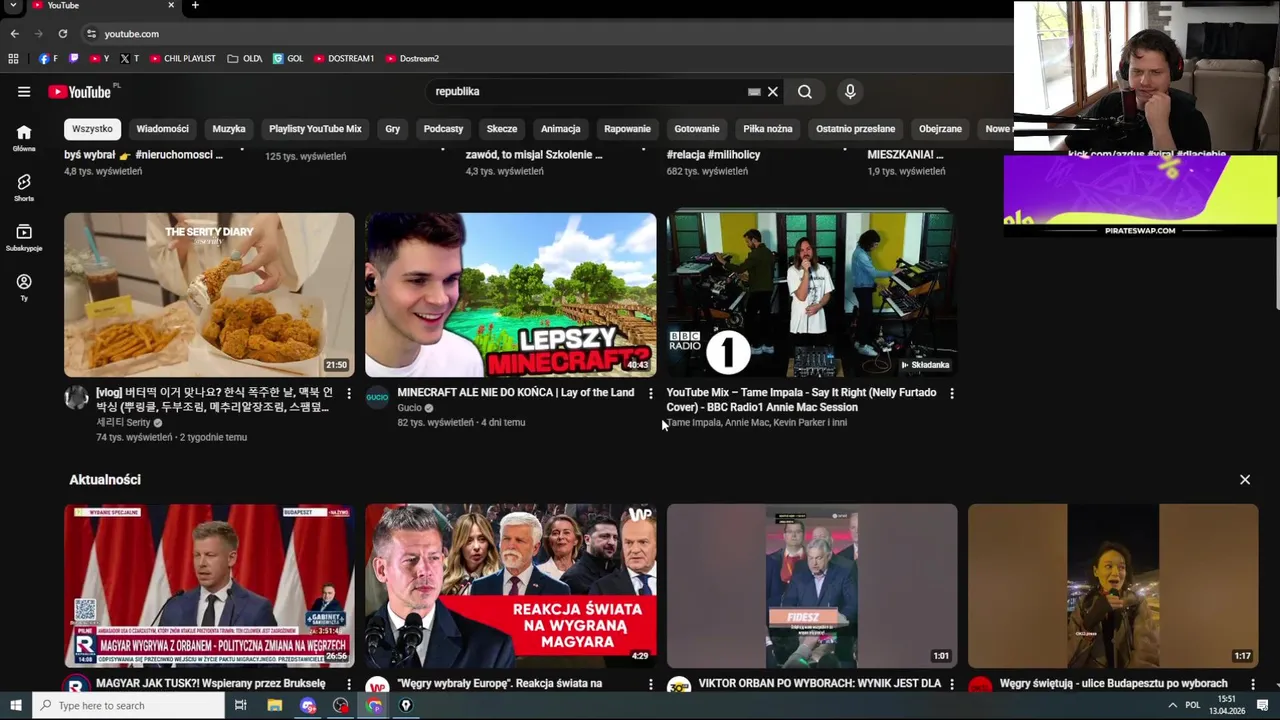
Task: Select the Podcasty filter chip
Action: point(443,129)
